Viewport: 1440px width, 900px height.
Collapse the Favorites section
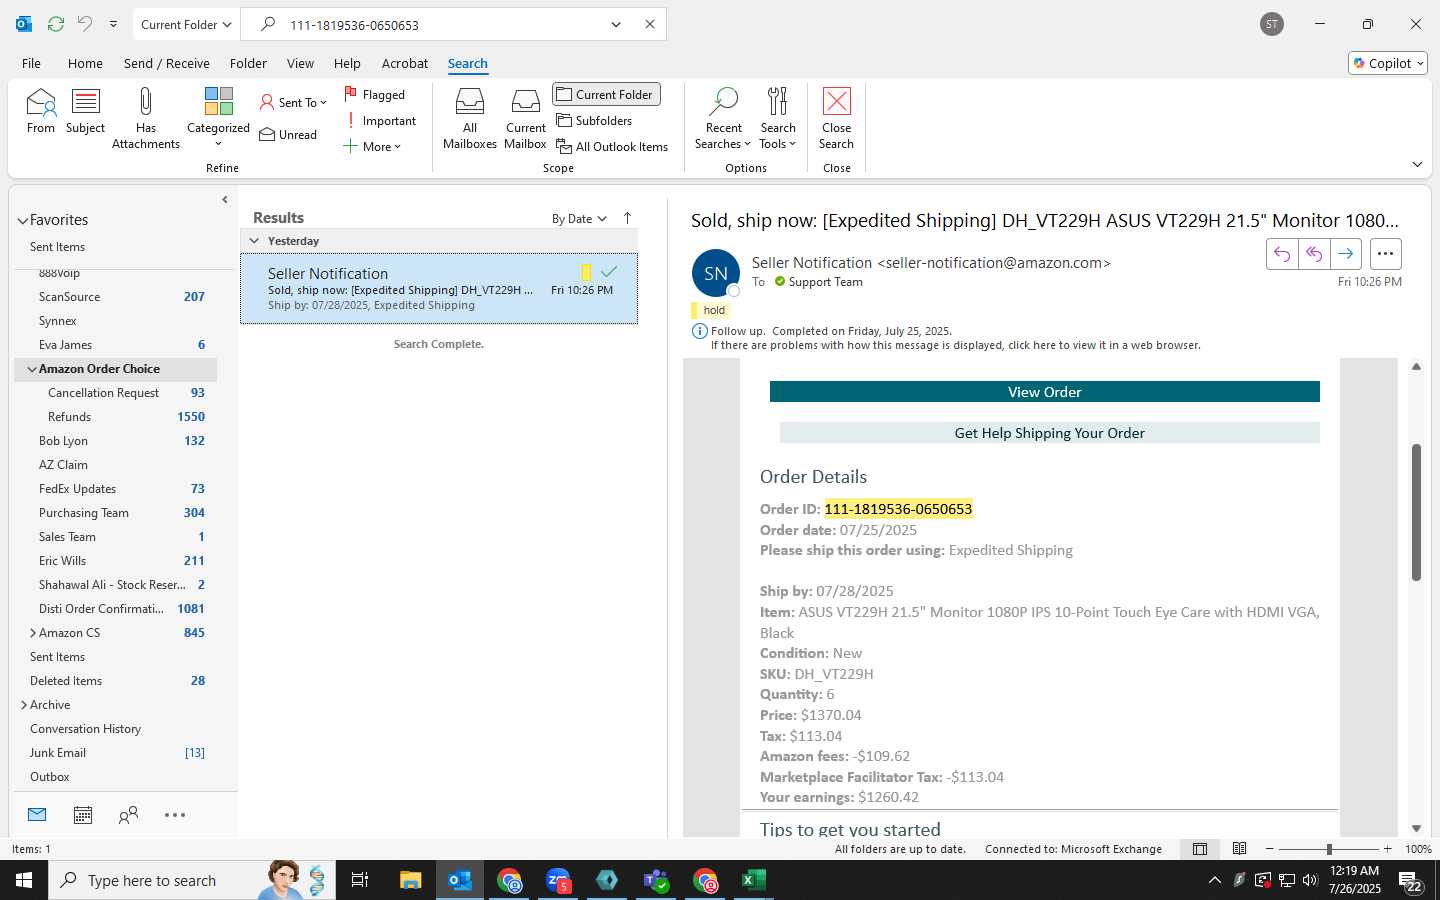23,220
